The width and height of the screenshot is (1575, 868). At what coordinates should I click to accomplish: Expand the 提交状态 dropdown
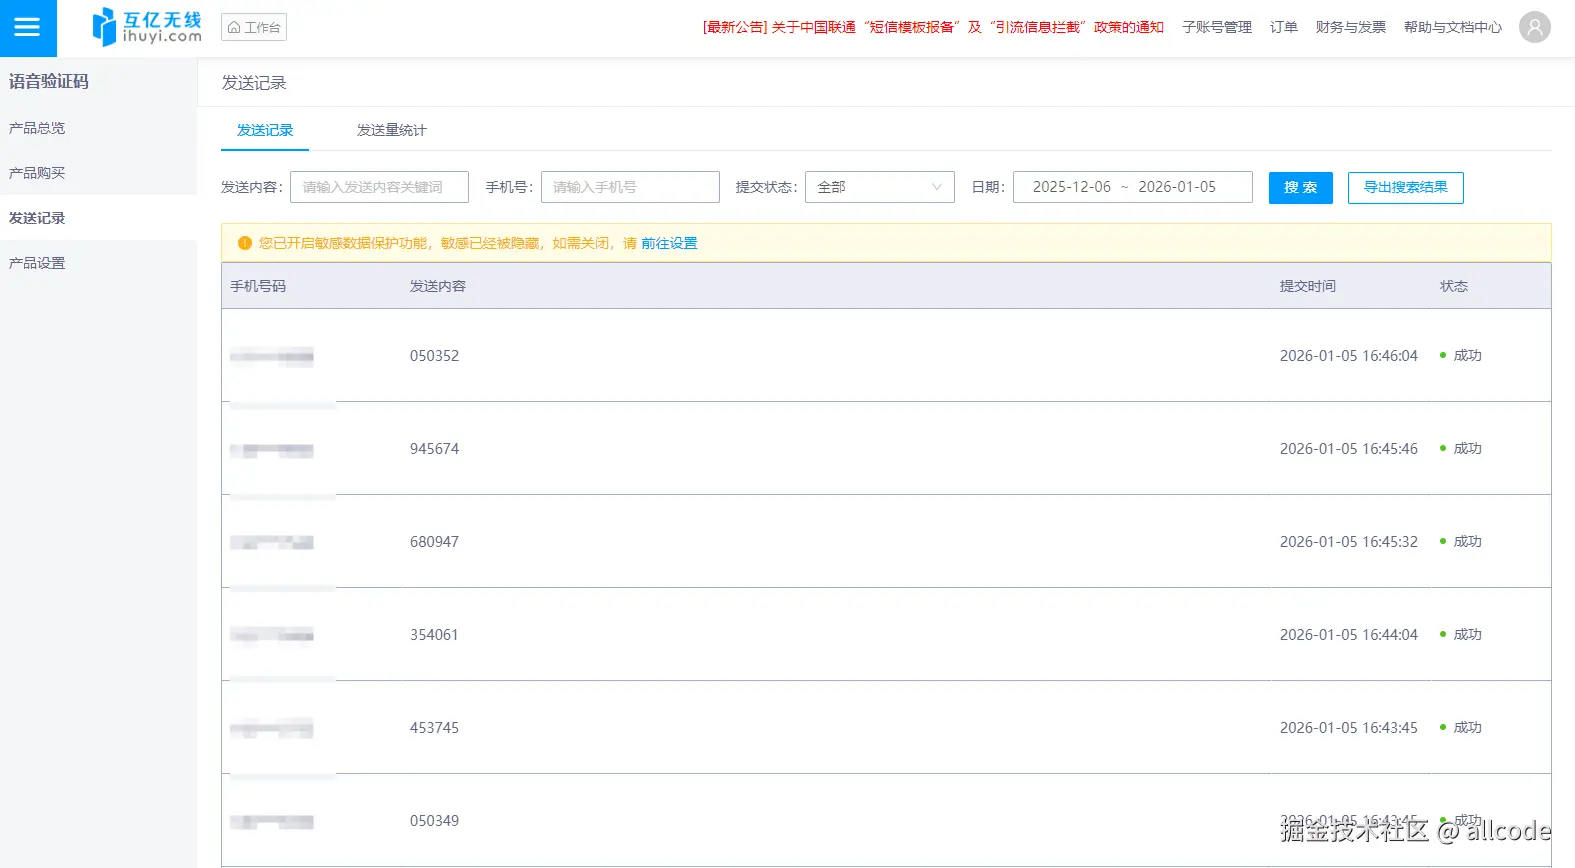(x=880, y=187)
